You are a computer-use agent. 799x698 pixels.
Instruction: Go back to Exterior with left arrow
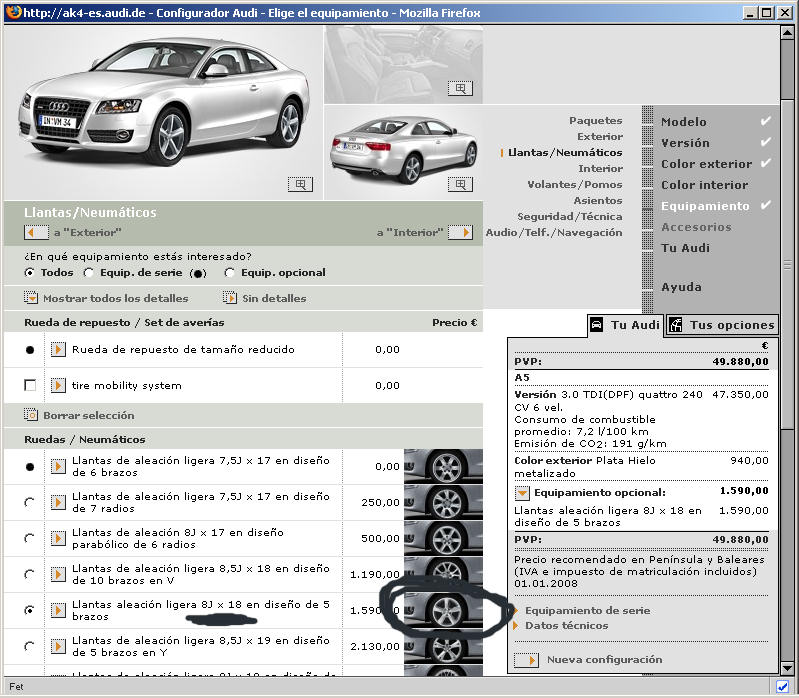pyautogui.click(x=36, y=232)
